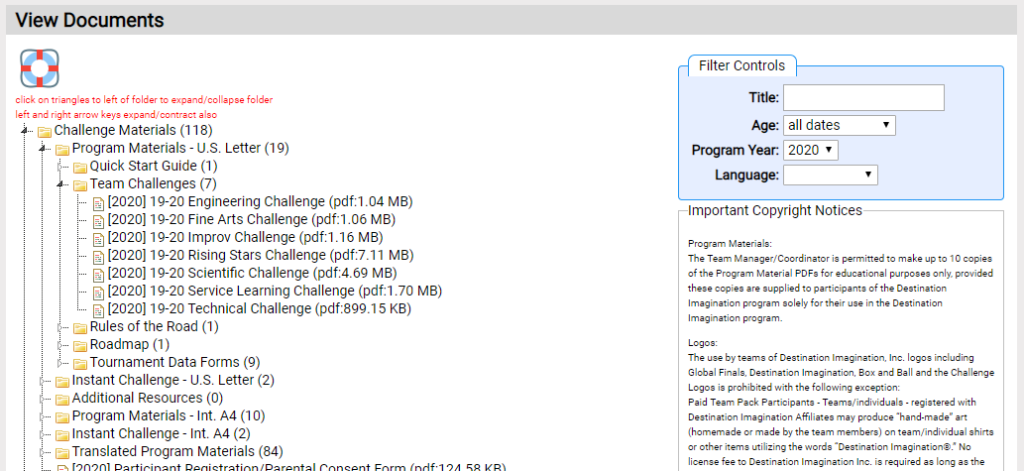Click the Rising Stars Challenge document icon
1024x471 pixels.
pos(98,256)
